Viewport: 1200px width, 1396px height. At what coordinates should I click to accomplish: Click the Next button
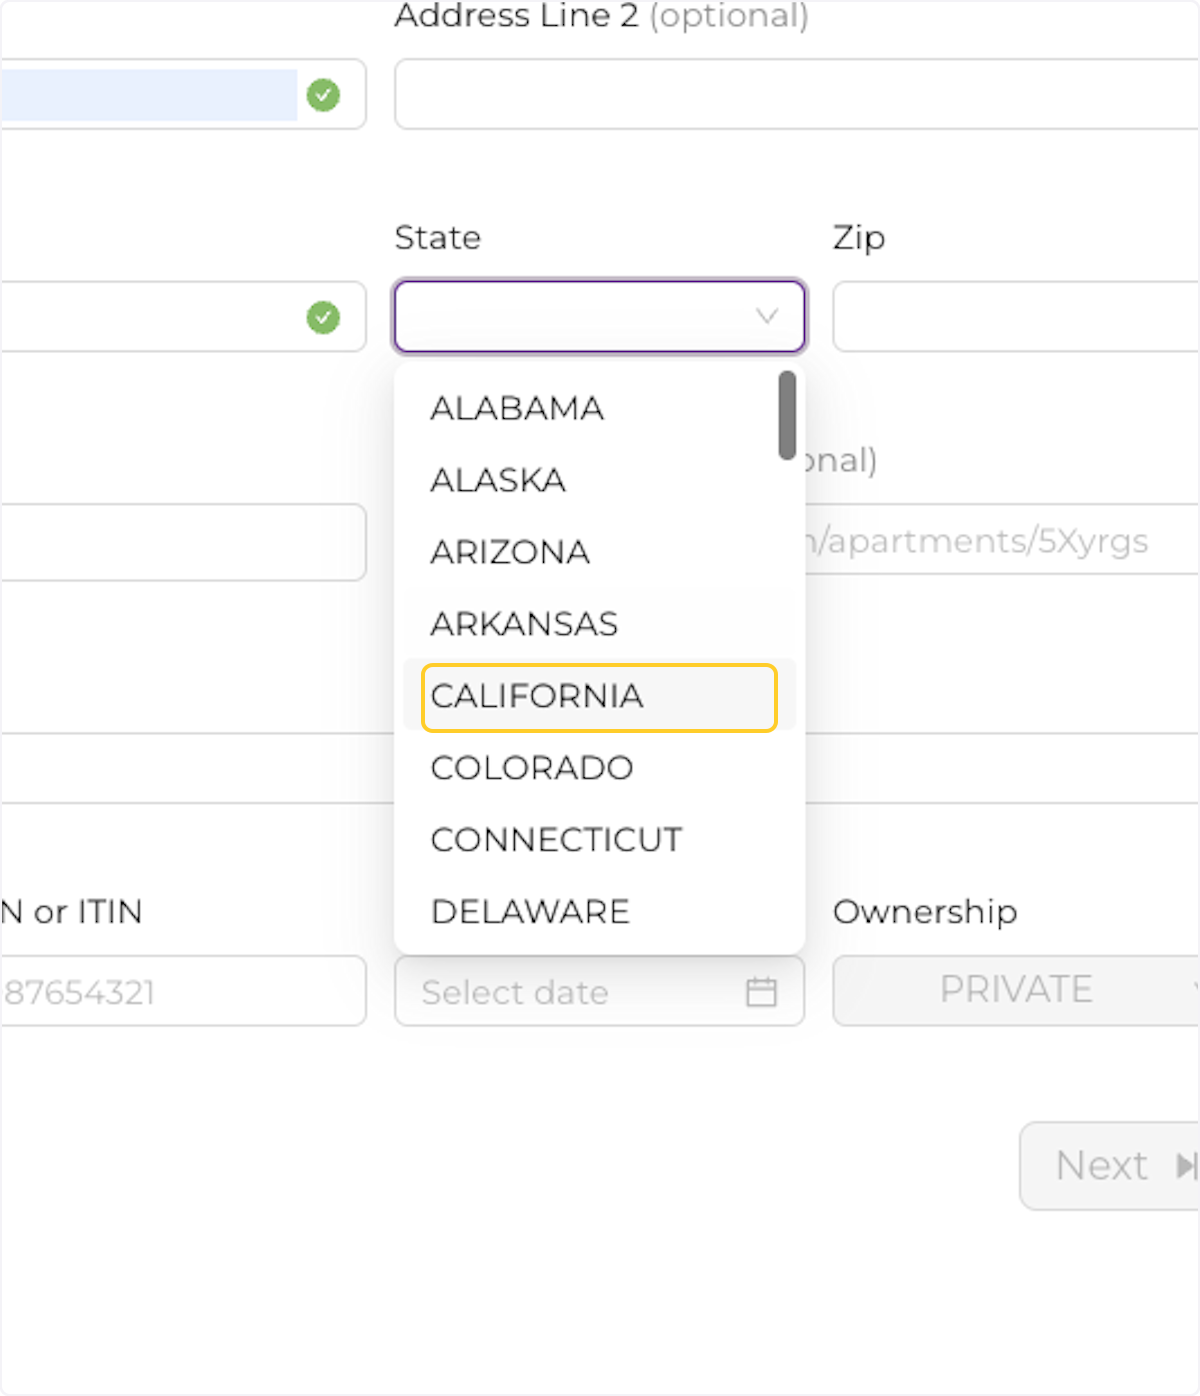pyautogui.click(x=1100, y=1165)
